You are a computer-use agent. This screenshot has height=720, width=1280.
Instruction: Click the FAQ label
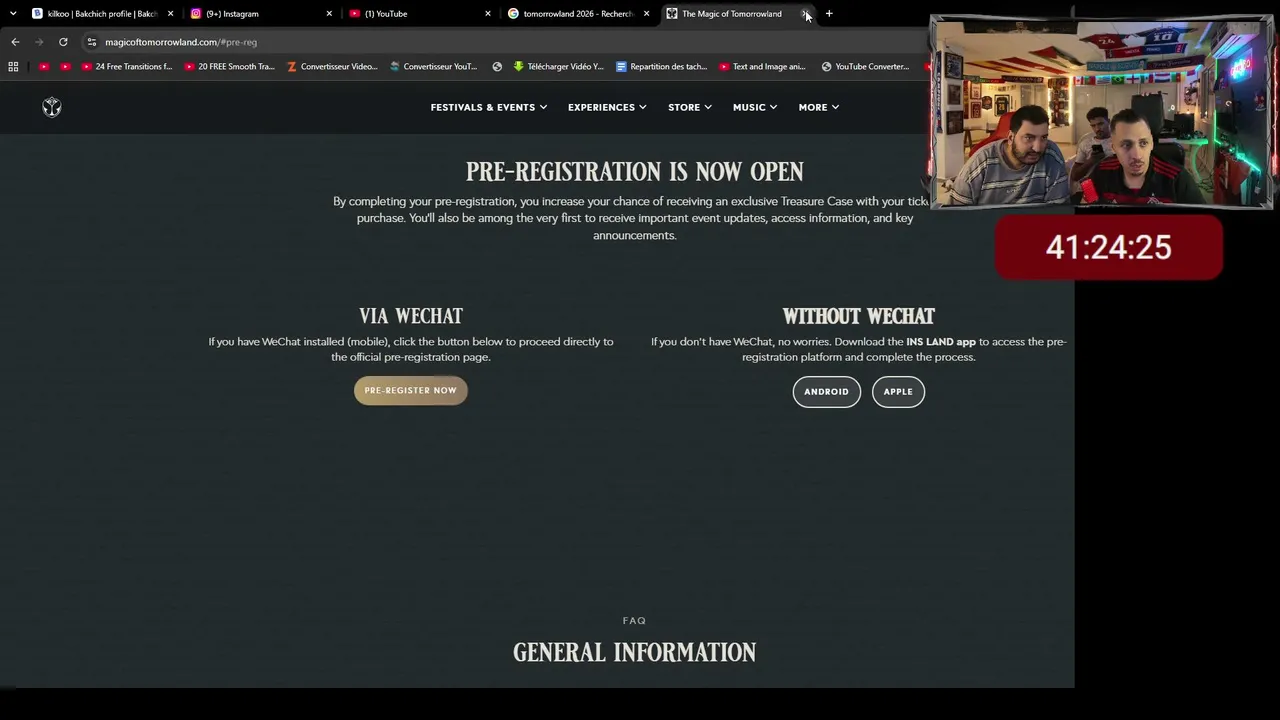tap(634, 621)
